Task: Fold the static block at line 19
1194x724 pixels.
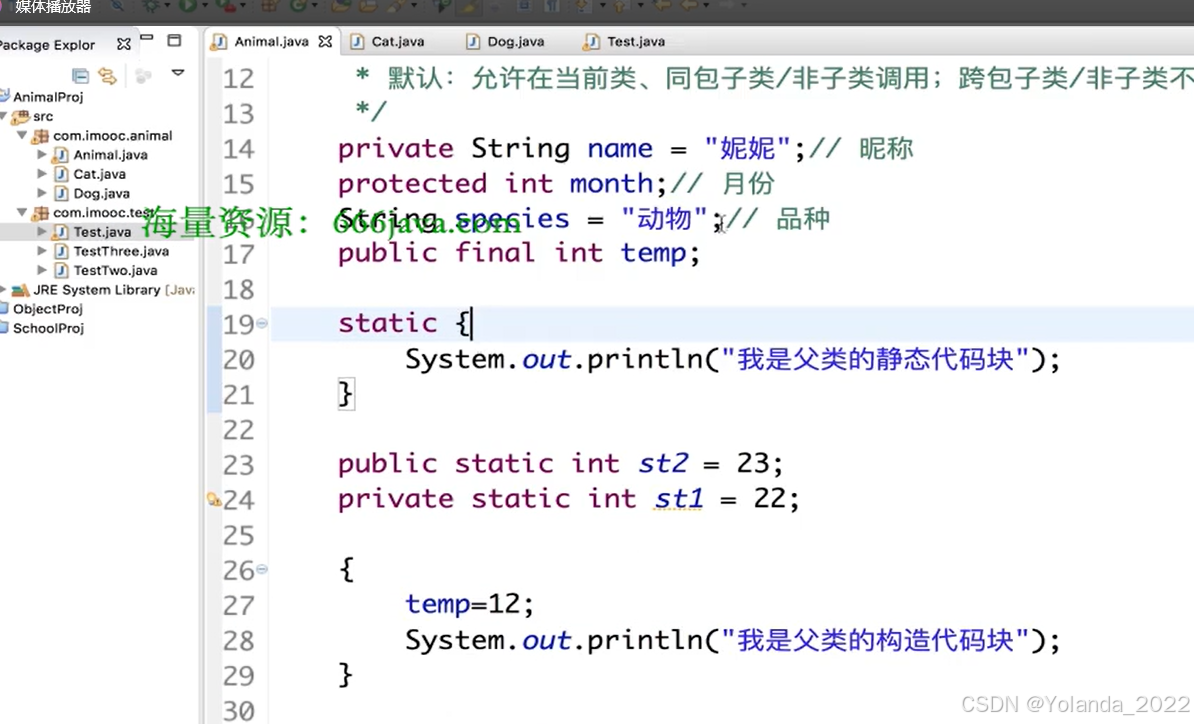Action: tap(262, 323)
